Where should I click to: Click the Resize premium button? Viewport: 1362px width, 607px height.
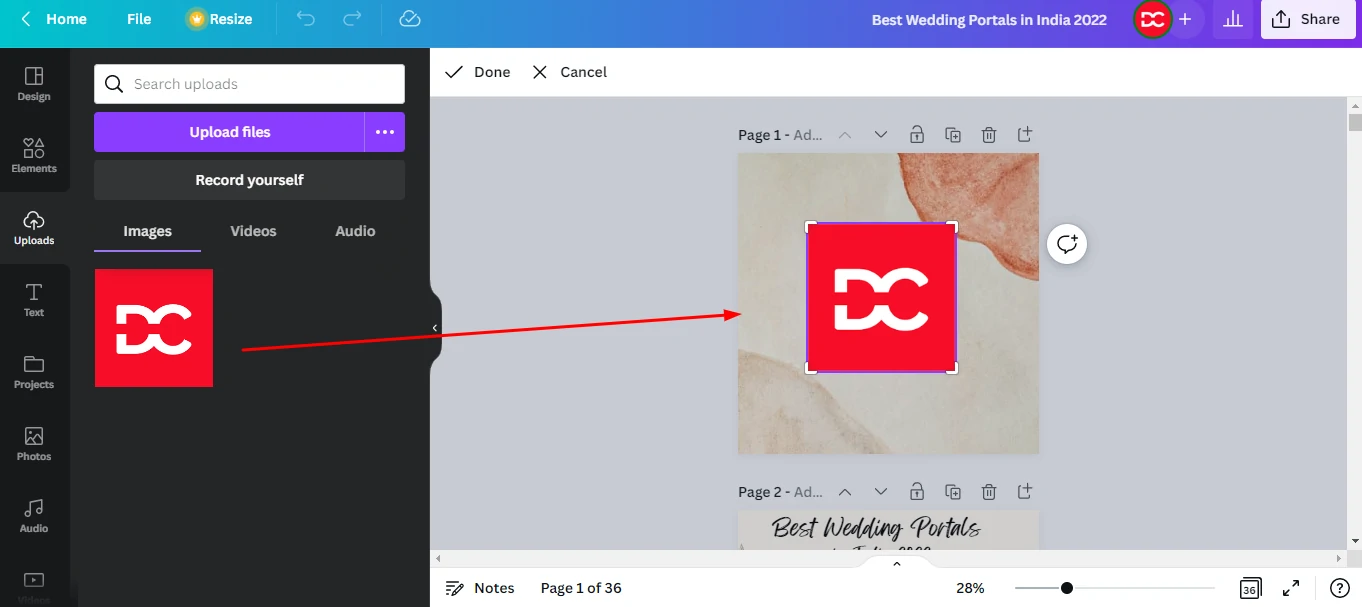(220, 19)
